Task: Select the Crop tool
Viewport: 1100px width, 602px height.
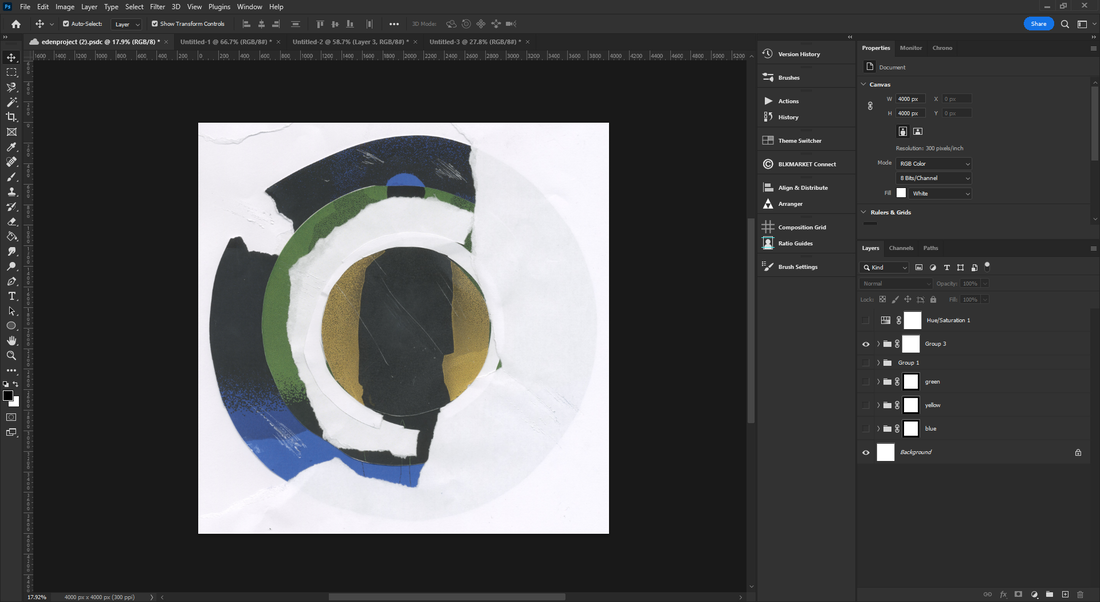Action: point(11,116)
